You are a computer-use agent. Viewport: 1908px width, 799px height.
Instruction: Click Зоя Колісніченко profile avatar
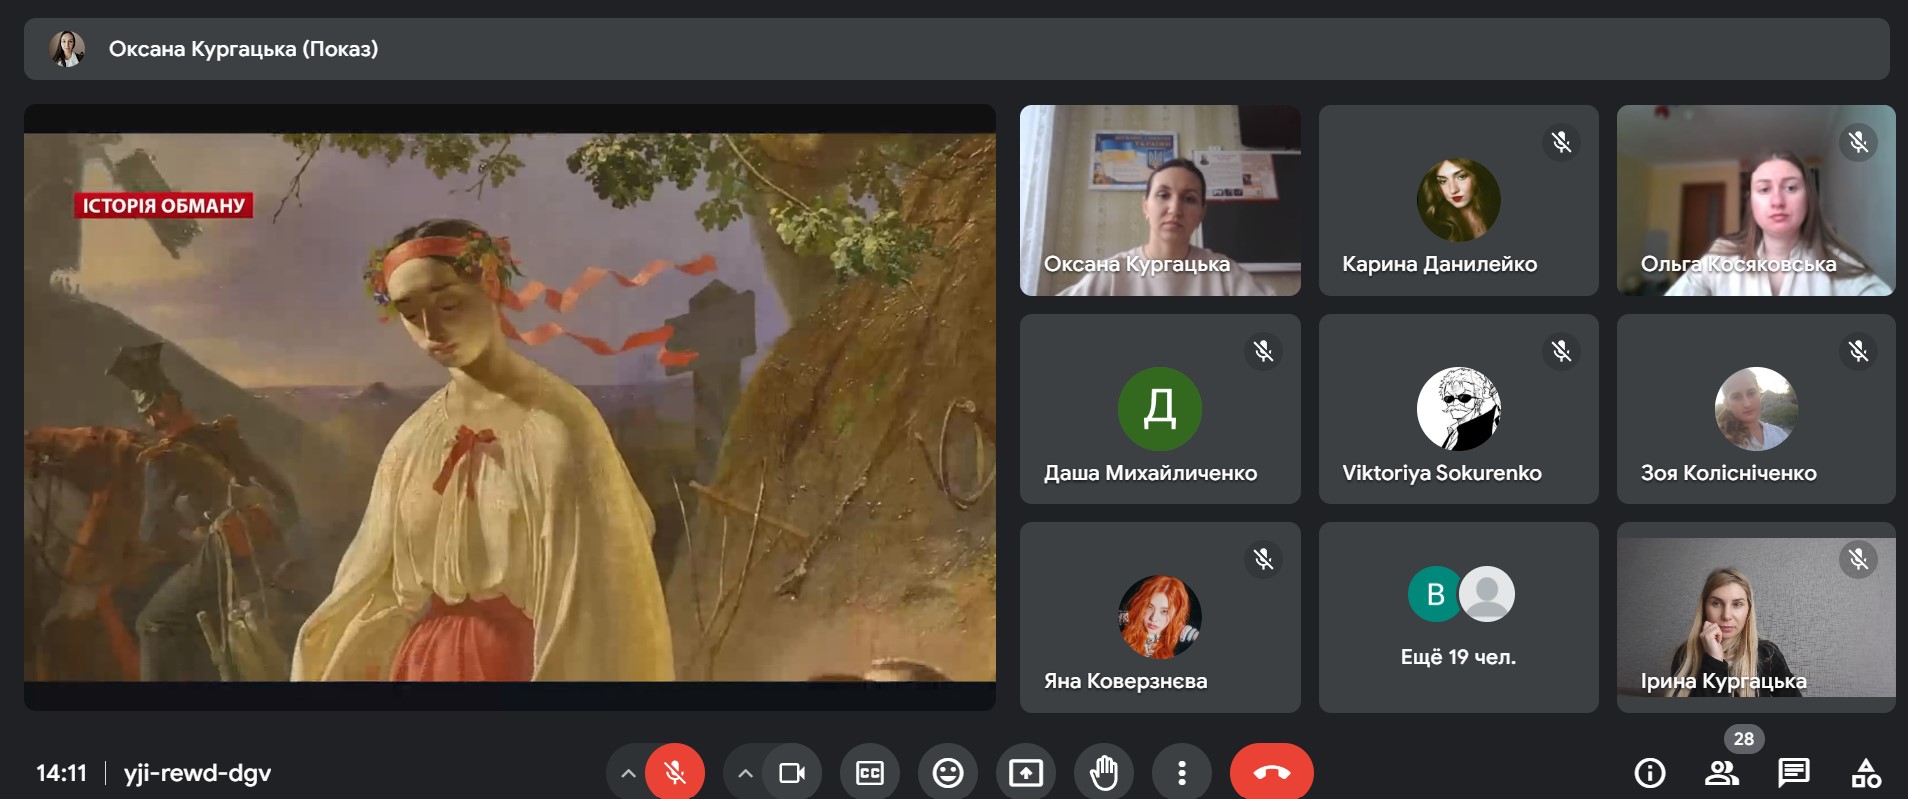1756,409
